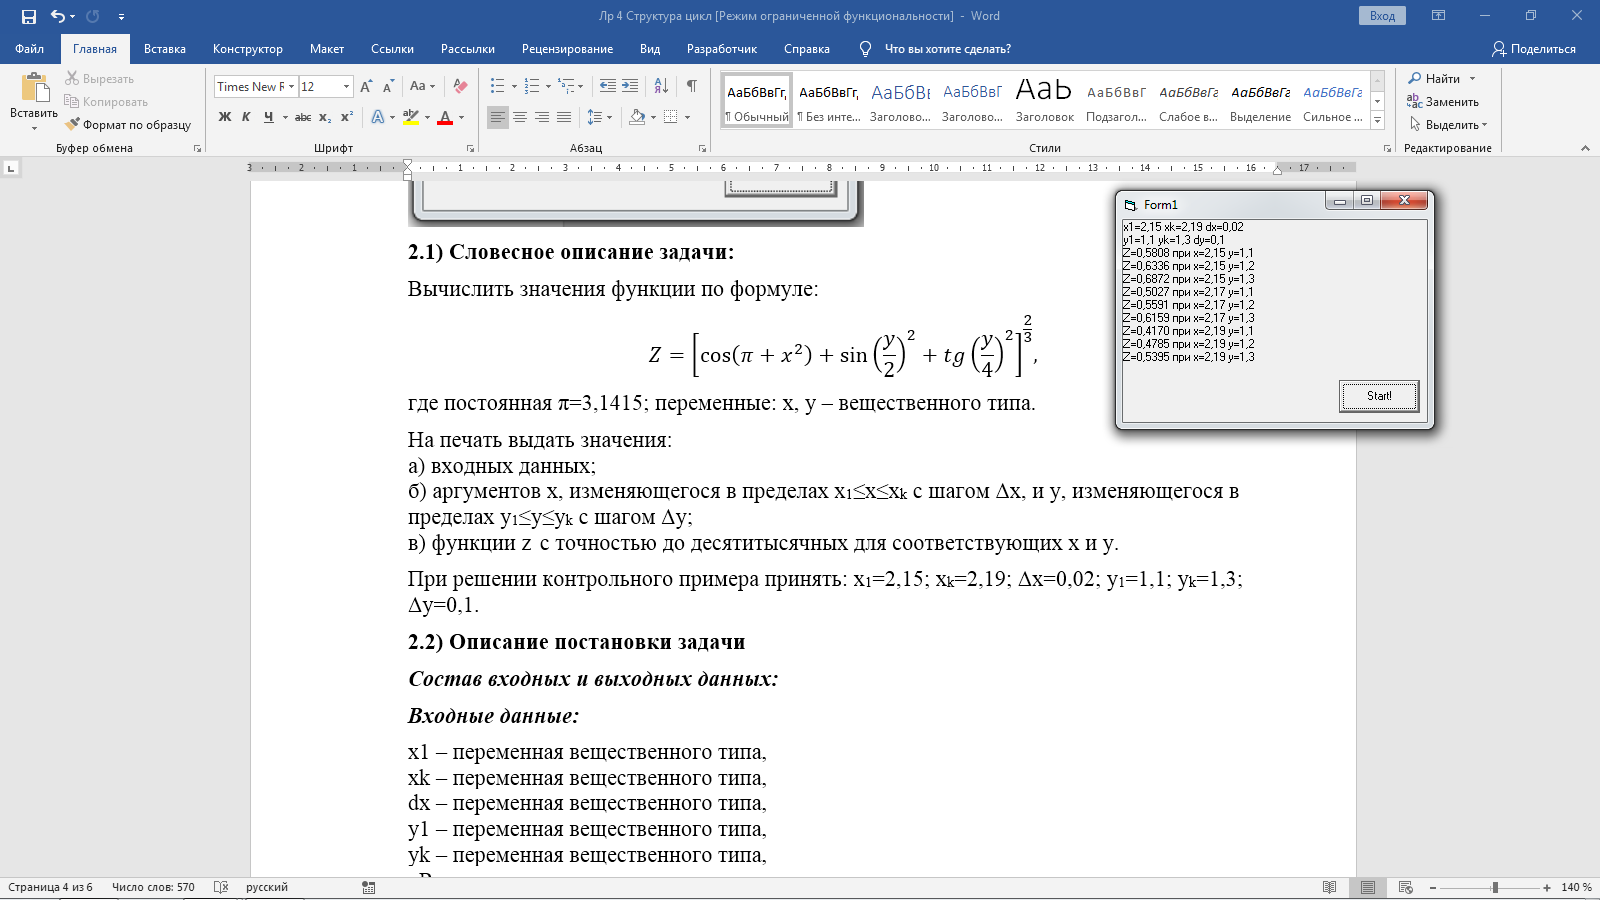Open ribbon display options
Viewport: 1600px width, 900px height.
[1439, 16]
